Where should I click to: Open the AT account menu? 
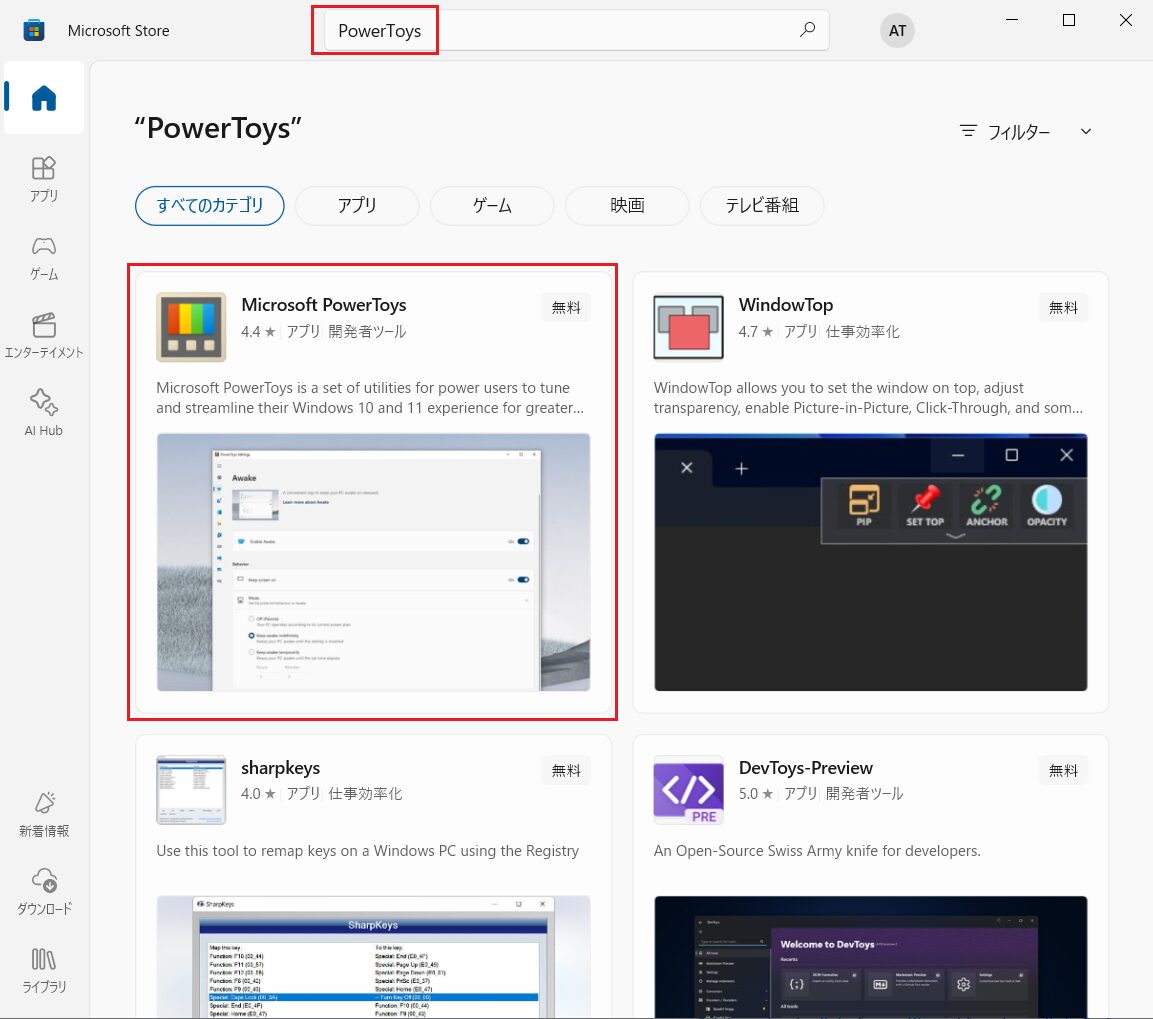(x=897, y=30)
